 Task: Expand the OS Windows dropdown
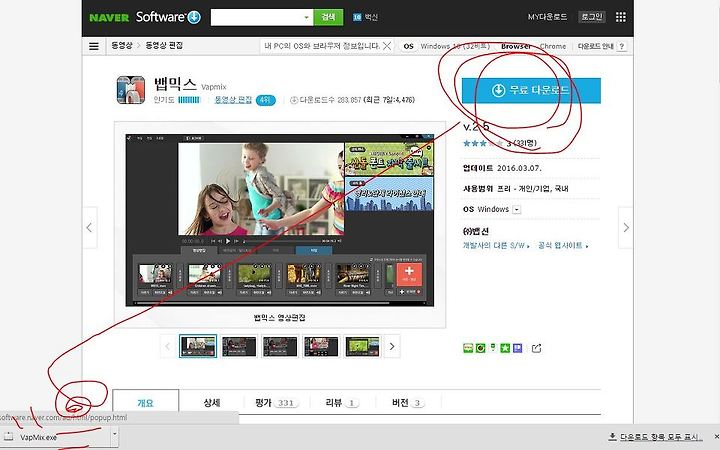click(x=517, y=209)
